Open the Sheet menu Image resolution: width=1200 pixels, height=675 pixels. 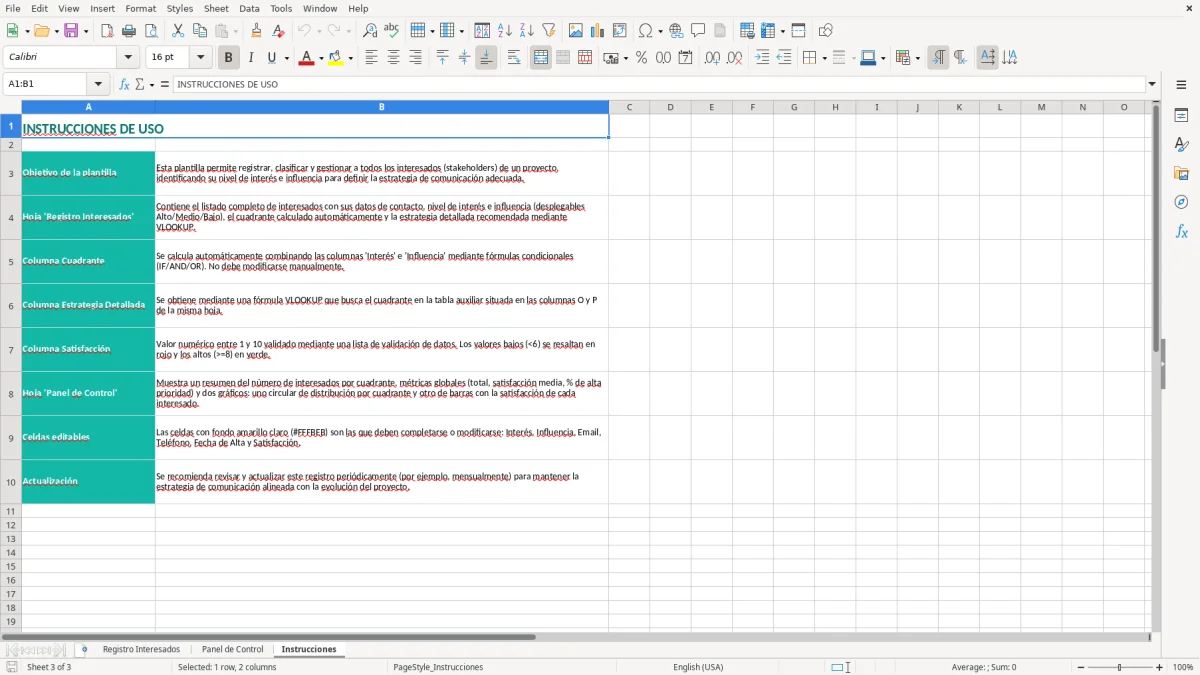point(216,8)
